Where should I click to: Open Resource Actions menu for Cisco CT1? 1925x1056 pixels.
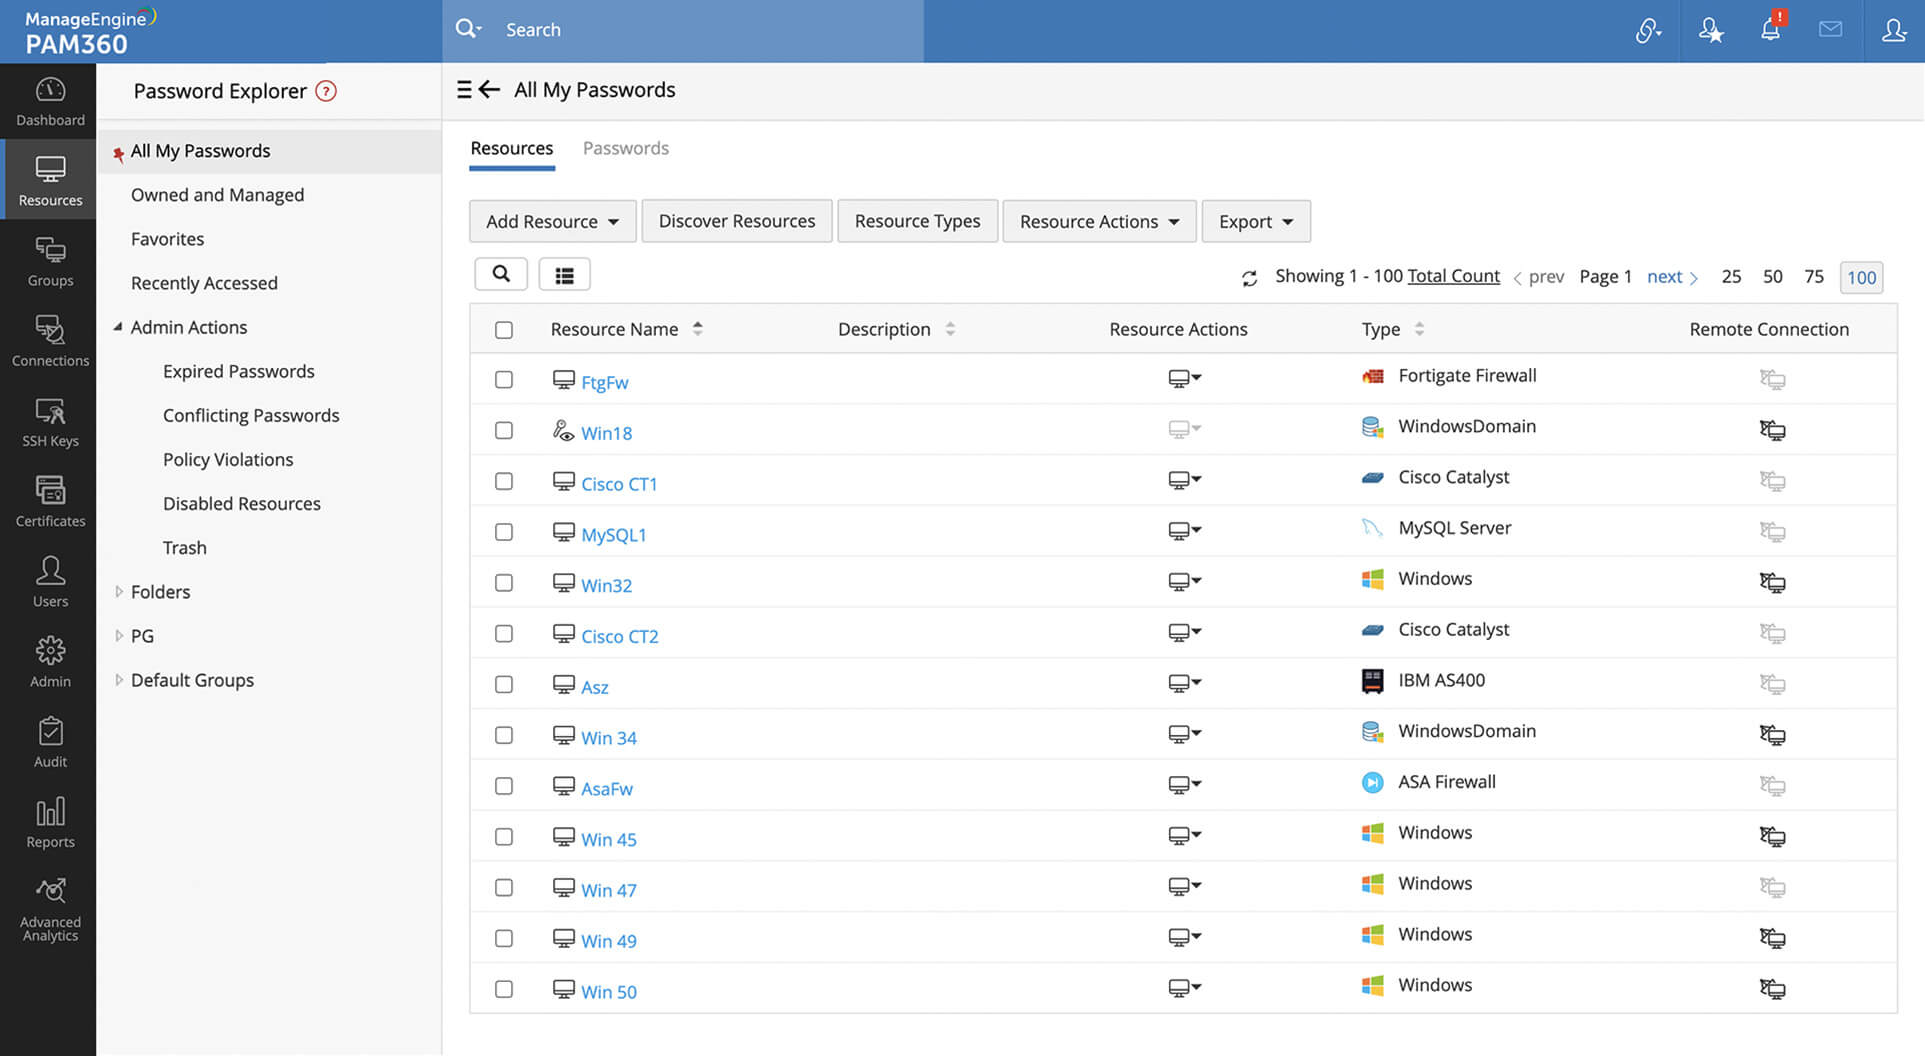point(1184,480)
